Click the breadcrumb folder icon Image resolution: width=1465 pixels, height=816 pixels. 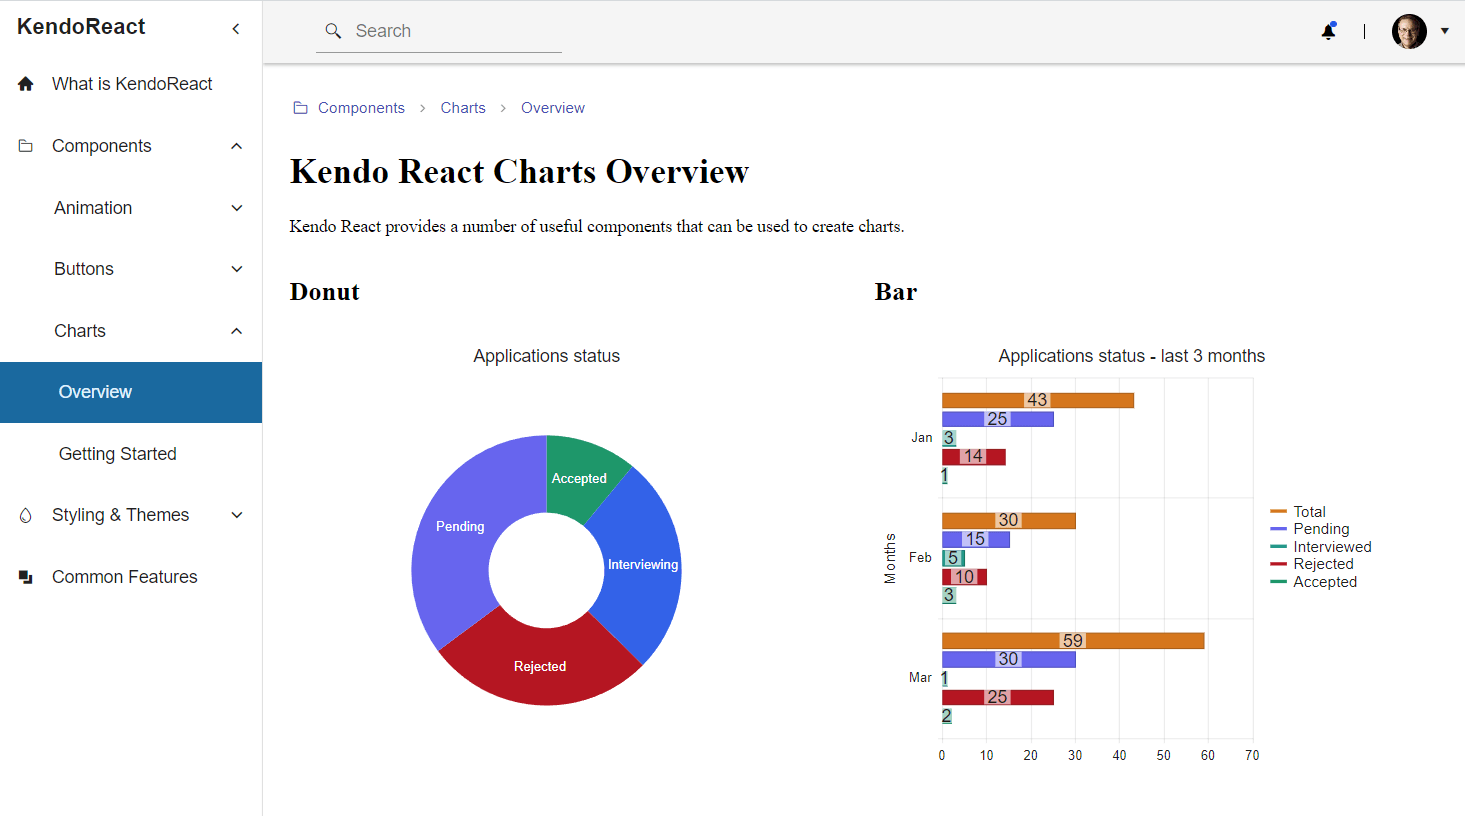300,108
